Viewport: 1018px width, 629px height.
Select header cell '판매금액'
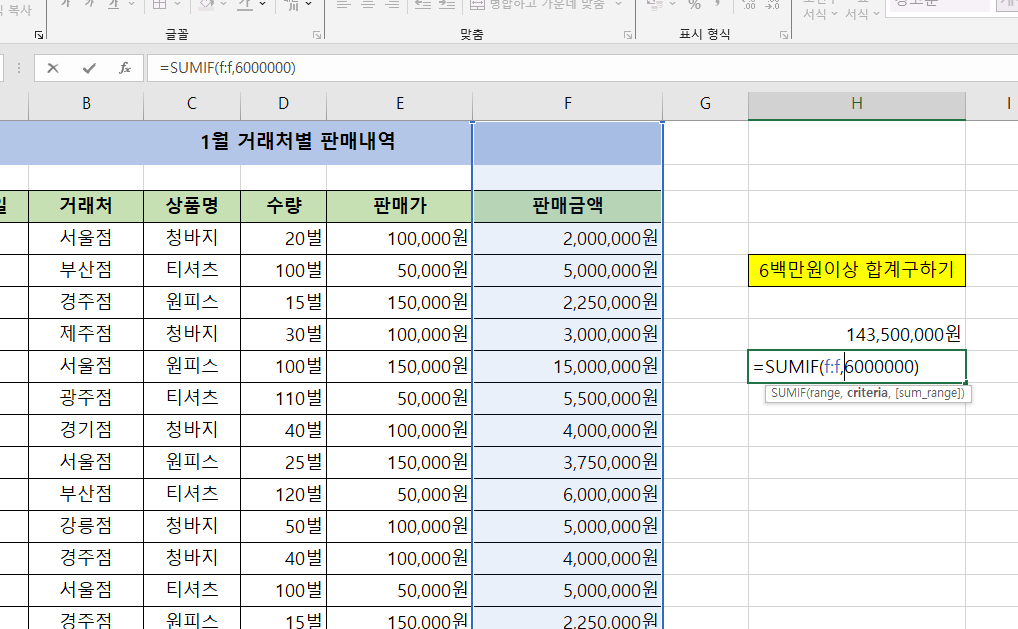(567, 206)
